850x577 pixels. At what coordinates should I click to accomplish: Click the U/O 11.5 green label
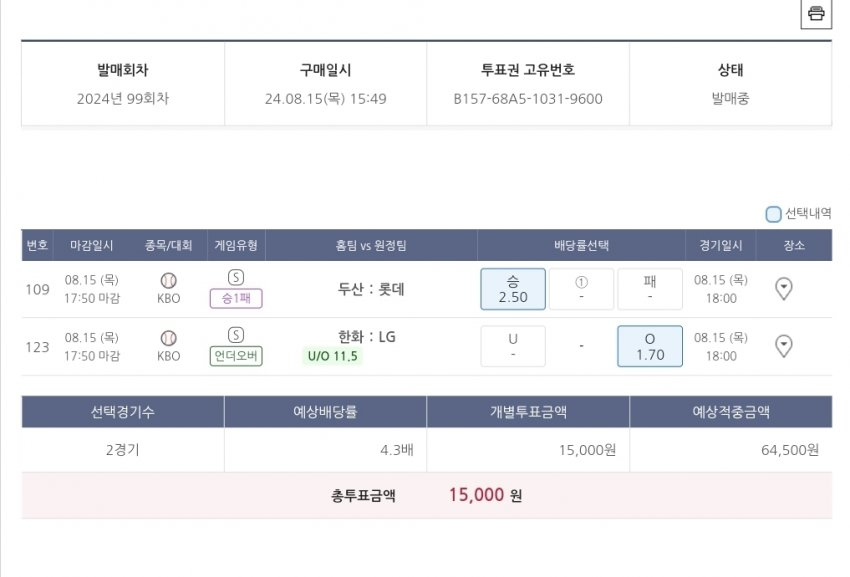pyautogui.click(x=332, y=356)
